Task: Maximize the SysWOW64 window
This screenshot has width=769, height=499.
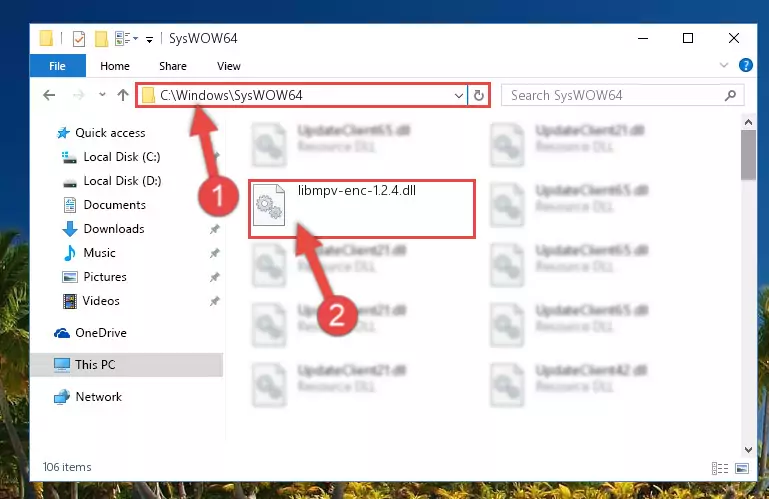Action: click(688, 38)
